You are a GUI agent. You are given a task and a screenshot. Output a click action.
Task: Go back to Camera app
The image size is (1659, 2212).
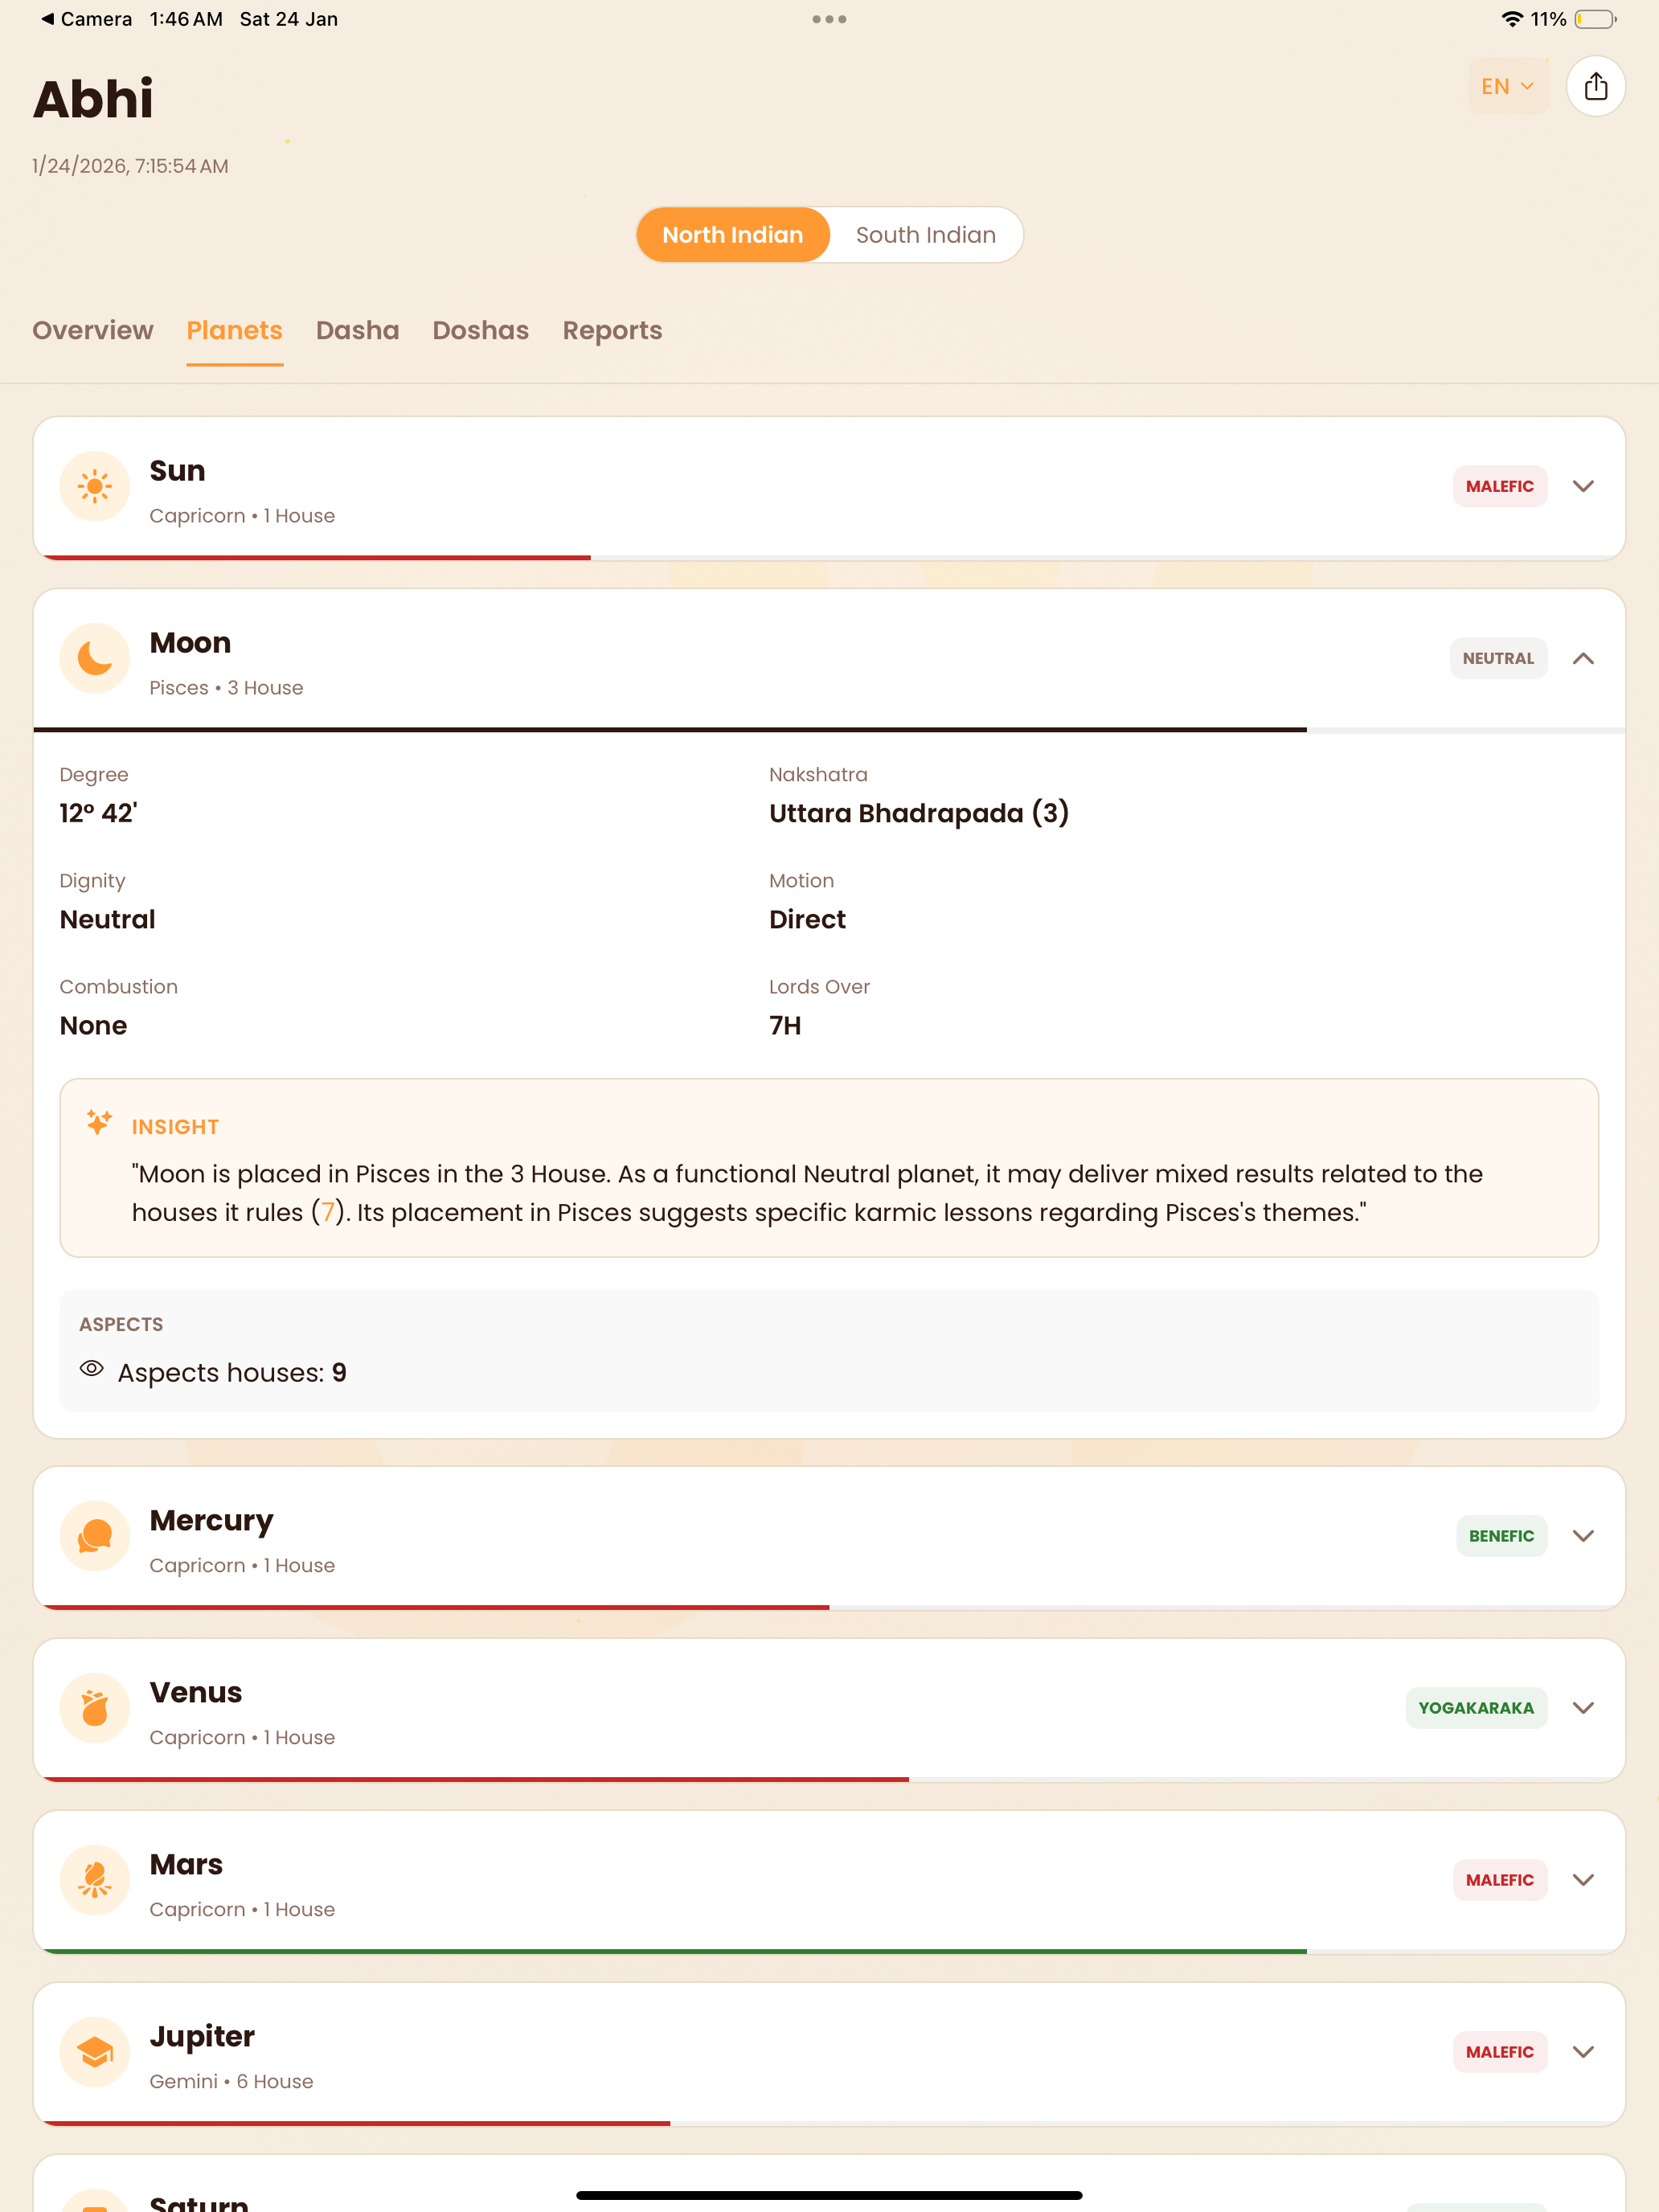(86, 19)
